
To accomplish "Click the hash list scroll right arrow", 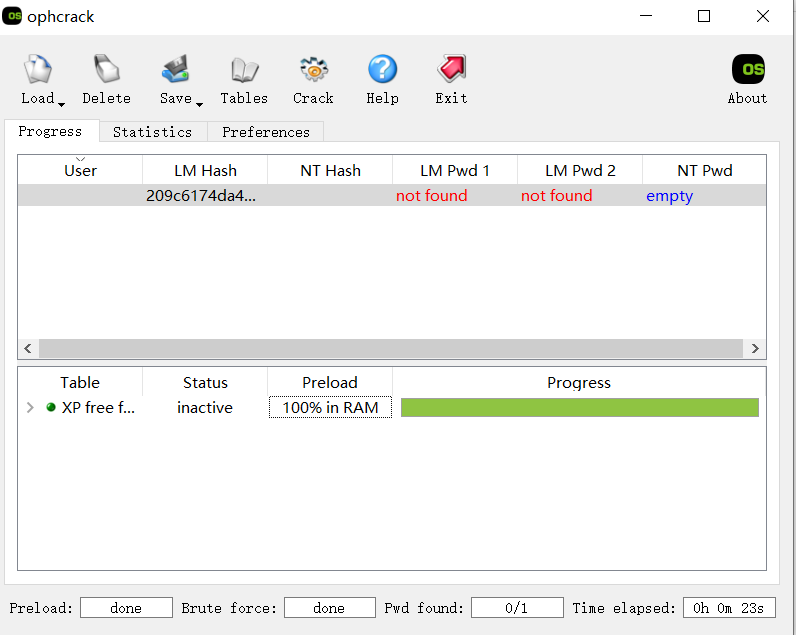I will tap(755, 348).
